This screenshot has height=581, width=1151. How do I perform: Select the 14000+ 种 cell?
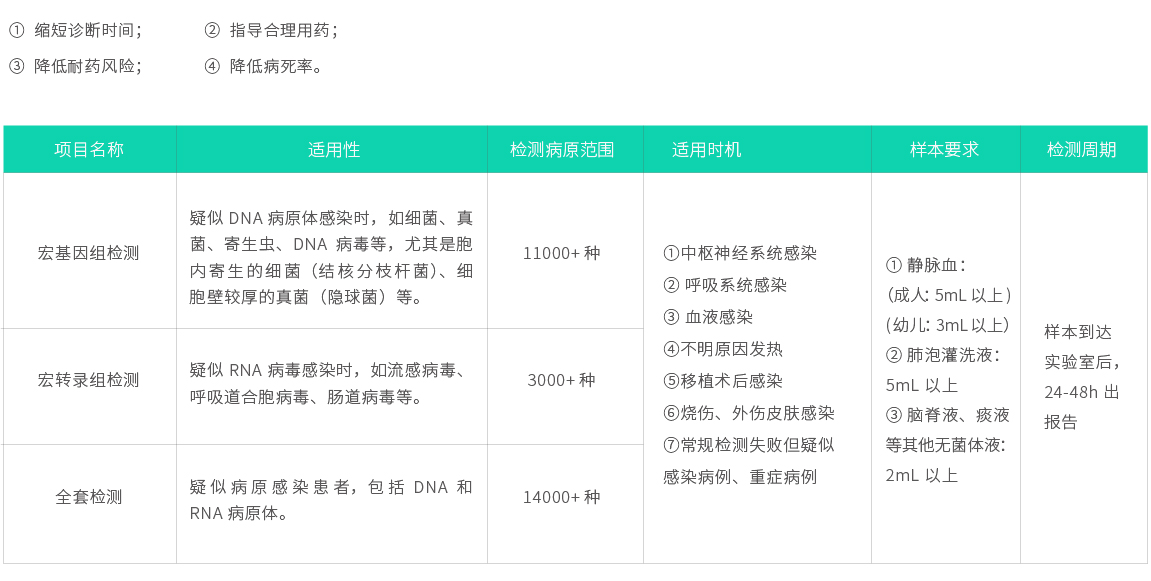click(562, 497)
